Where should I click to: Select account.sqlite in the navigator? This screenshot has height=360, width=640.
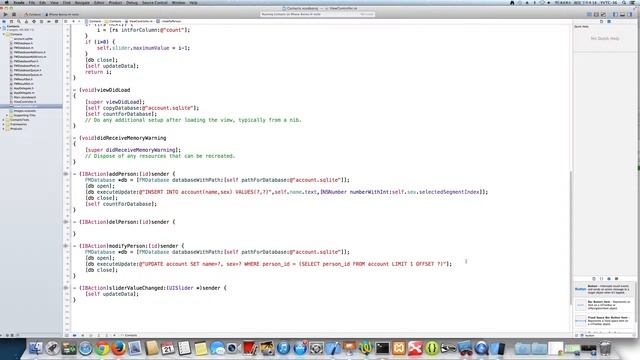click(23, 39)
